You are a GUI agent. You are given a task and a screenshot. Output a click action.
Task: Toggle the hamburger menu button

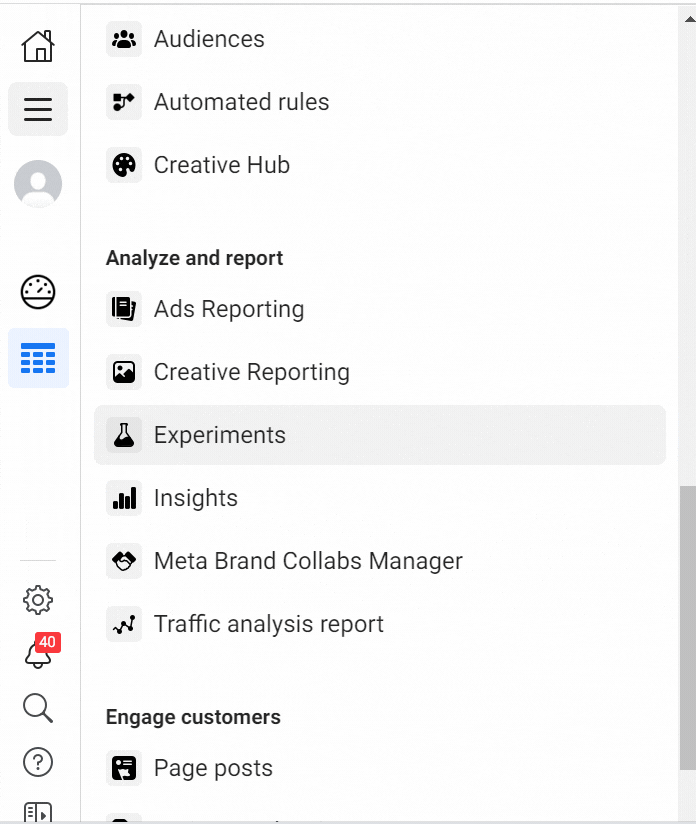point(38,109)
